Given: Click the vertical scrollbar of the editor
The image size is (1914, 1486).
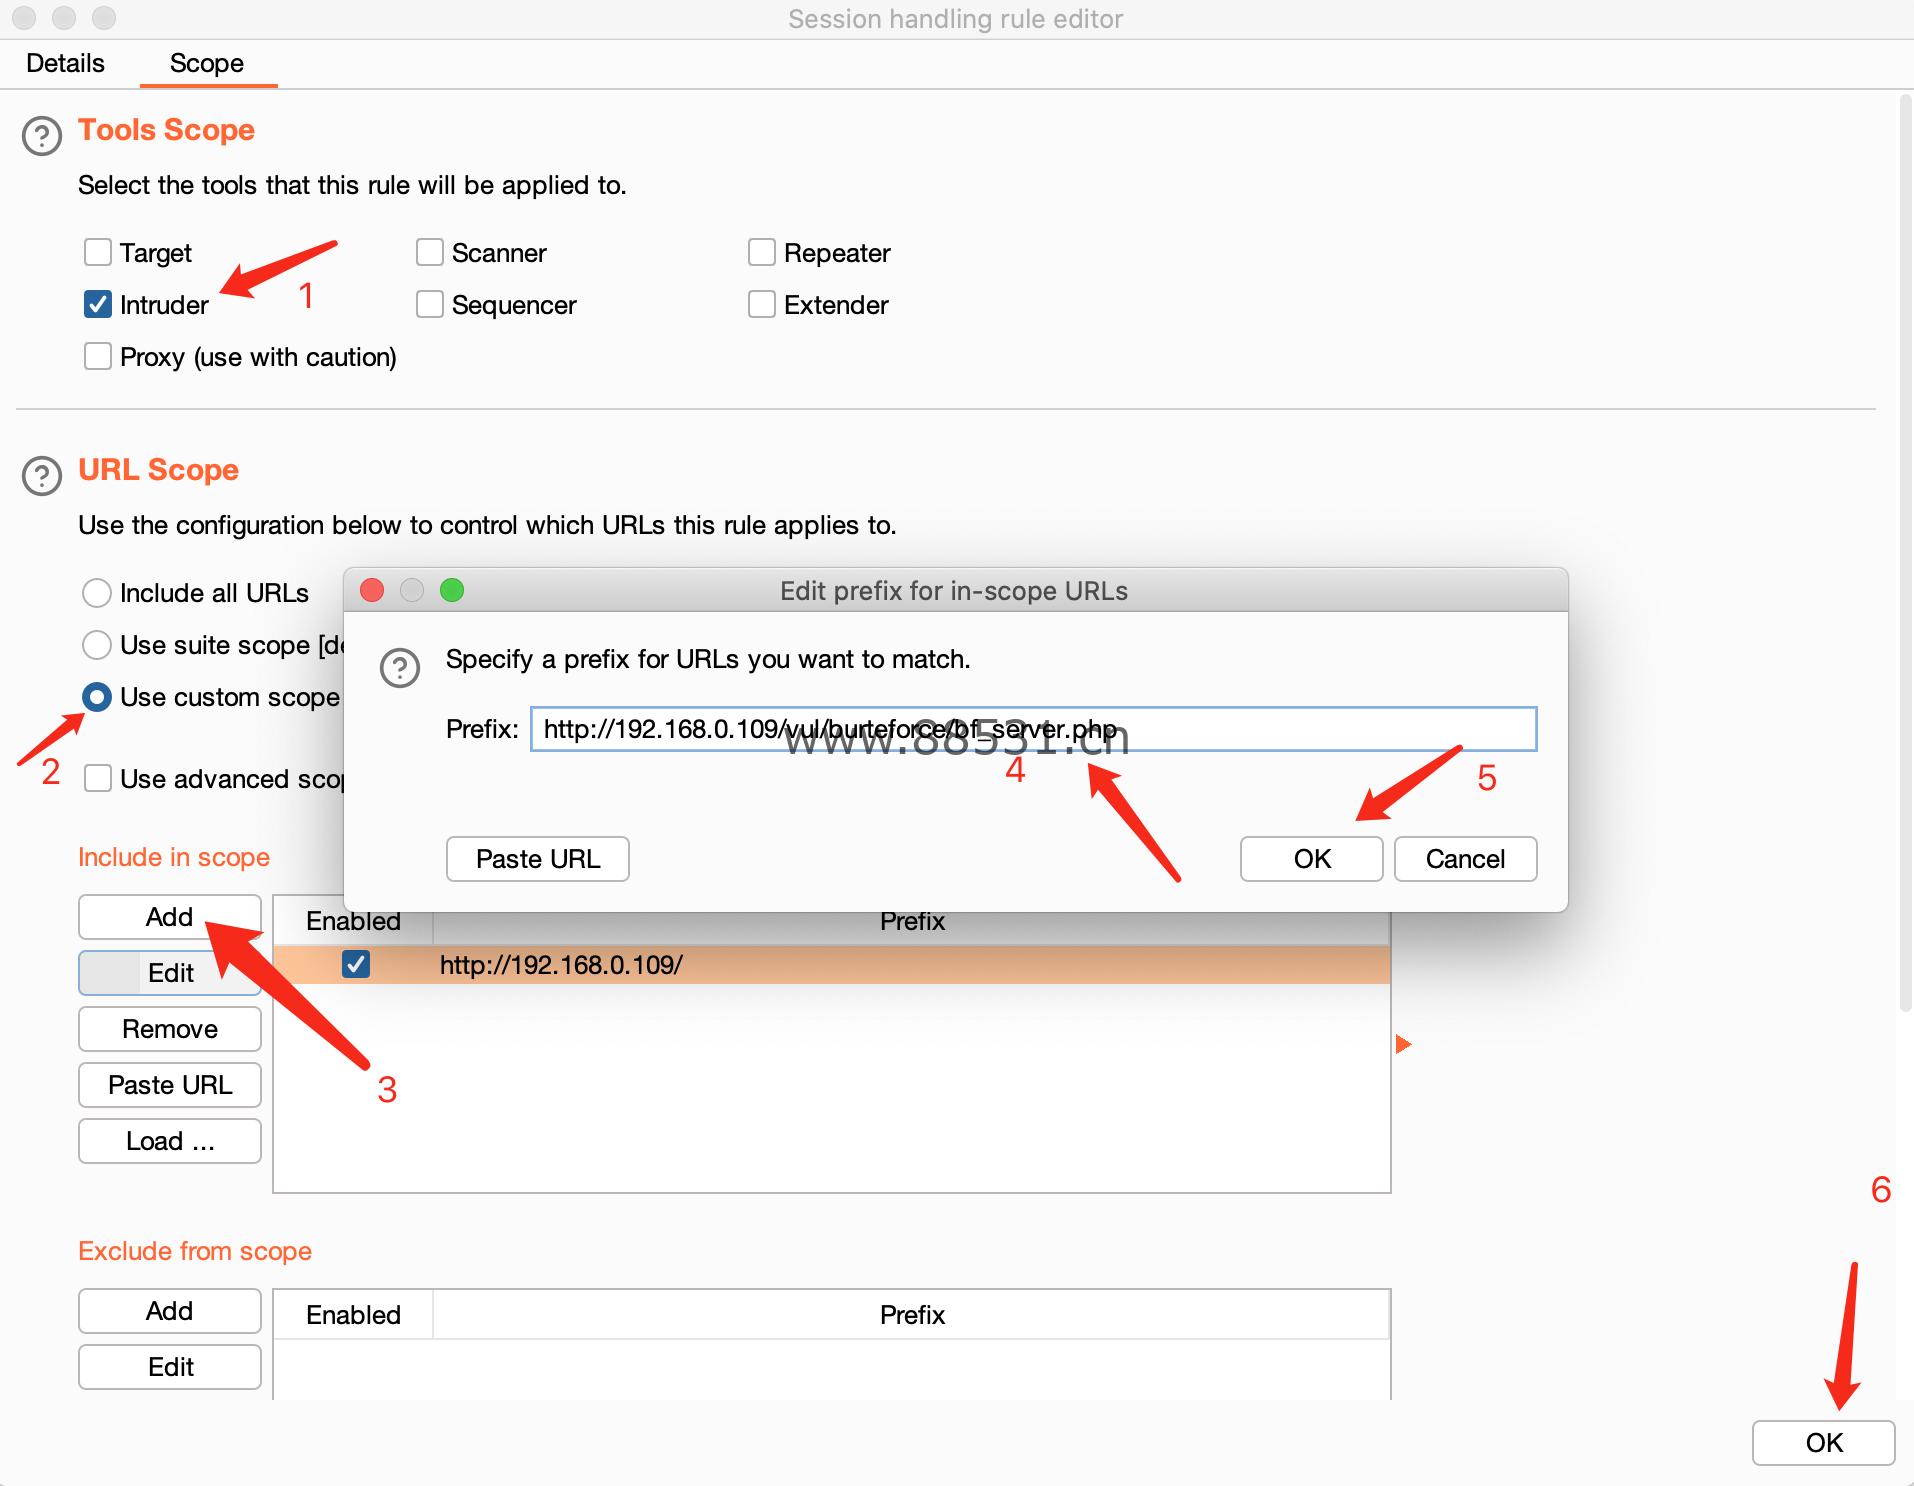Looking at the screenshot, I should (1905, 552).
